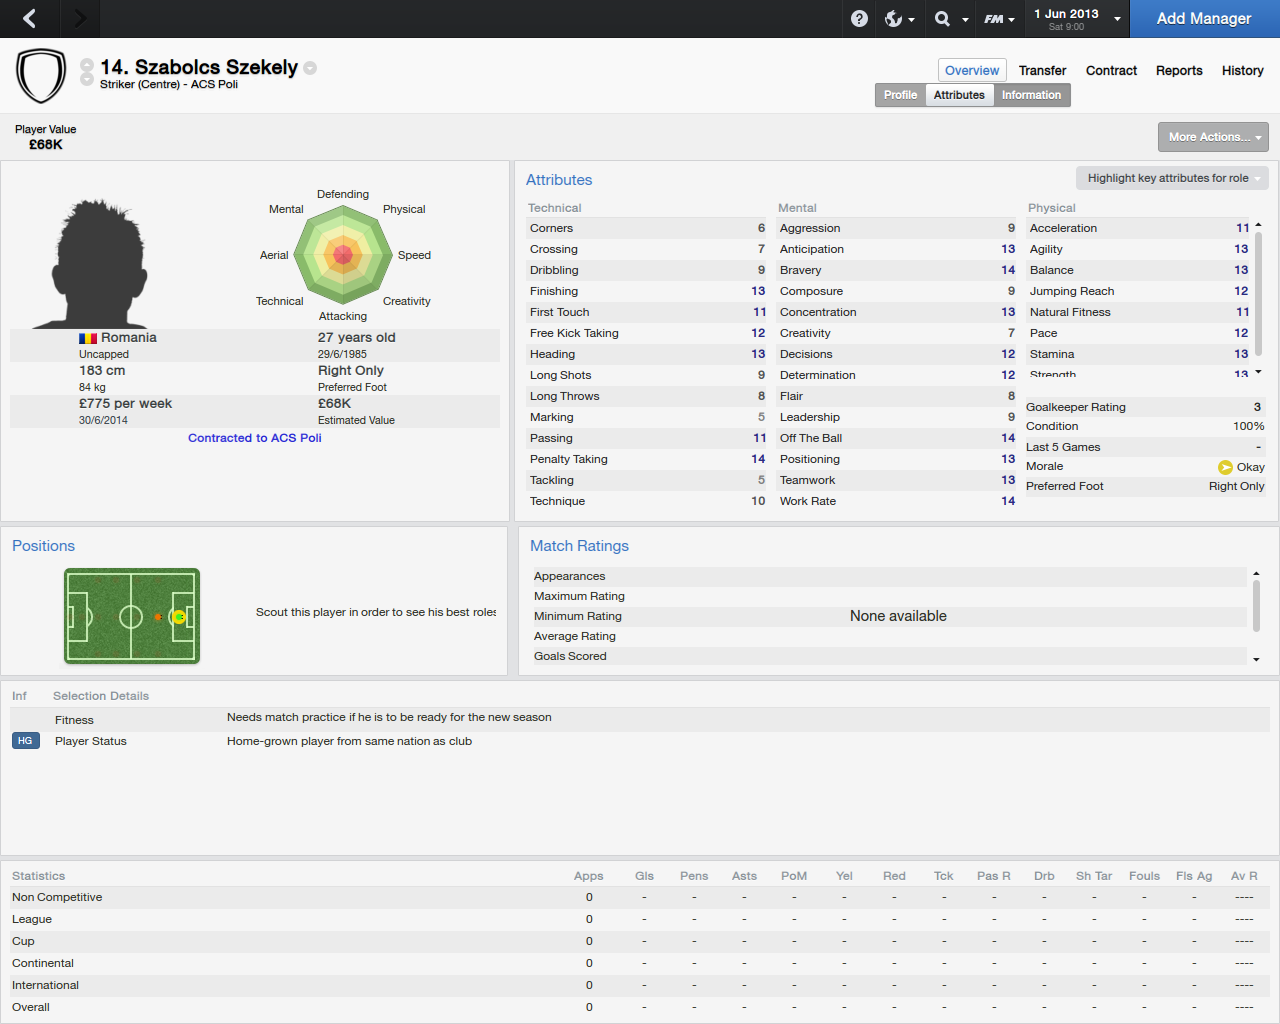Open the help question mark icon
The height and width of the screenshot is (1024, 1280).
point(859,18)
